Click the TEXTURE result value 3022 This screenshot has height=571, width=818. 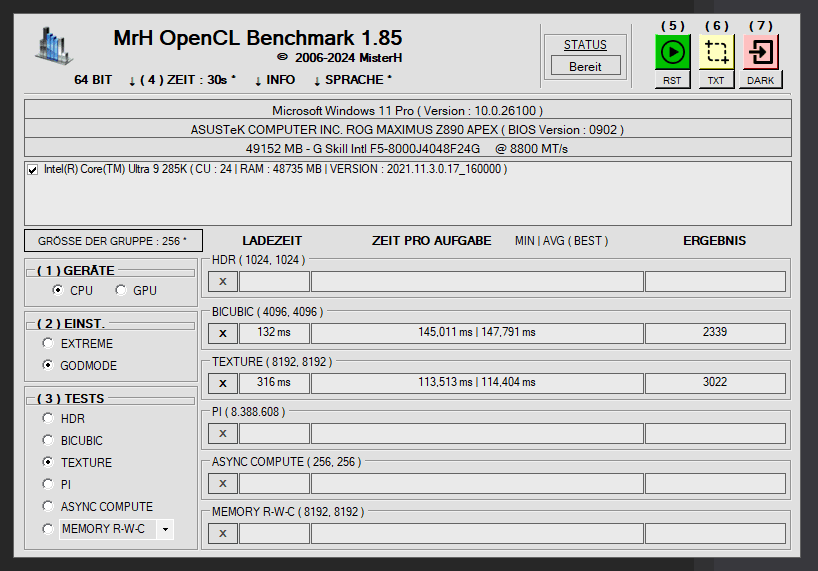(715, 383)
